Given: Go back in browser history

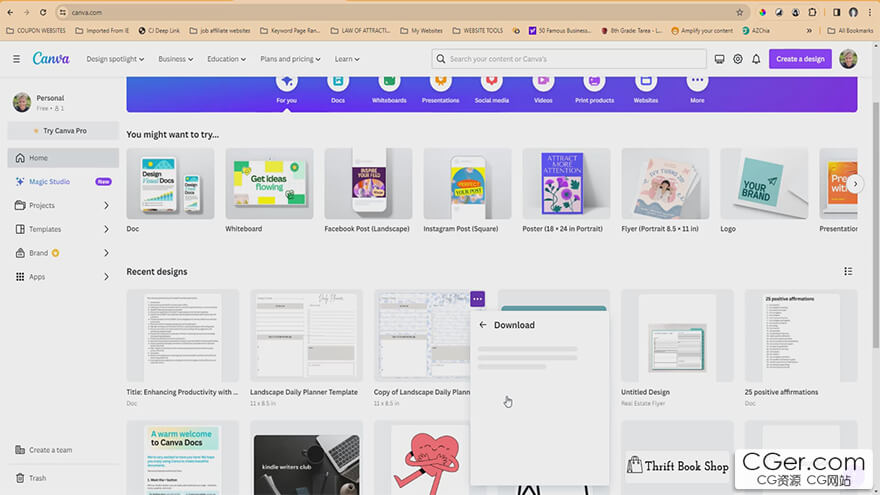Looking at the screenshot, I should pyautogui.click(x=10, y=12).
